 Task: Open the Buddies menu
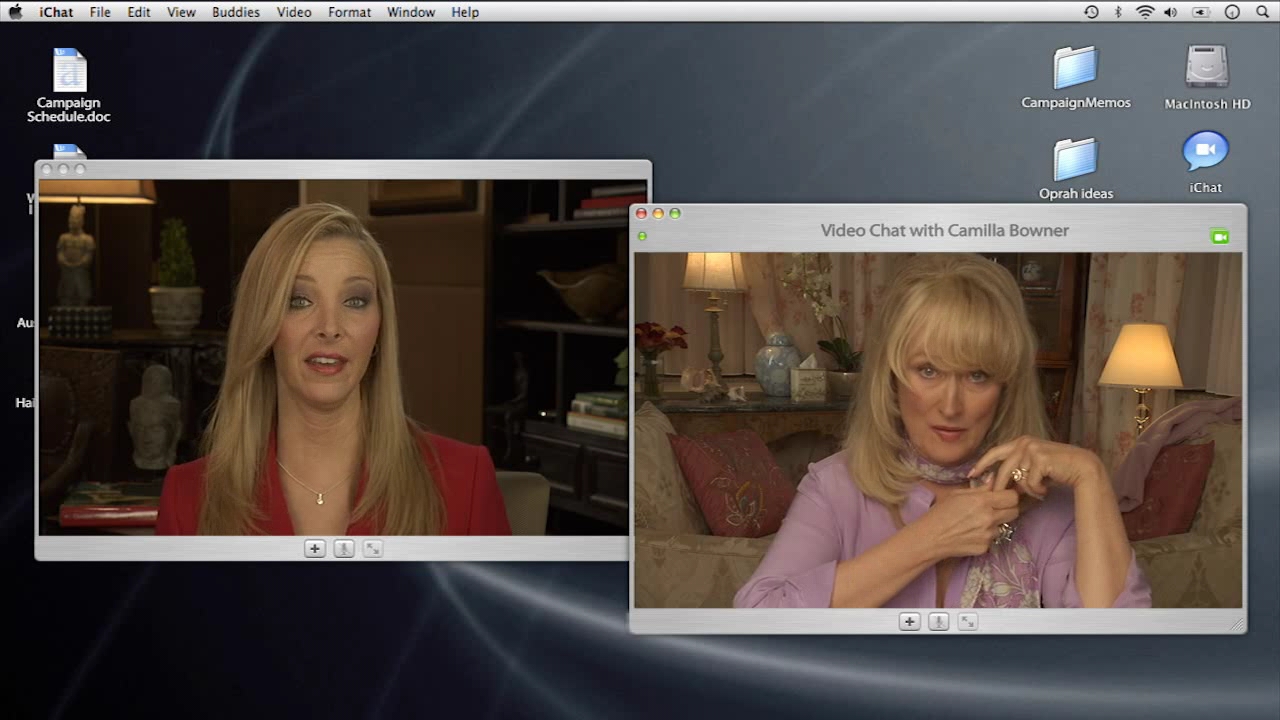click(x=236, y=12)
